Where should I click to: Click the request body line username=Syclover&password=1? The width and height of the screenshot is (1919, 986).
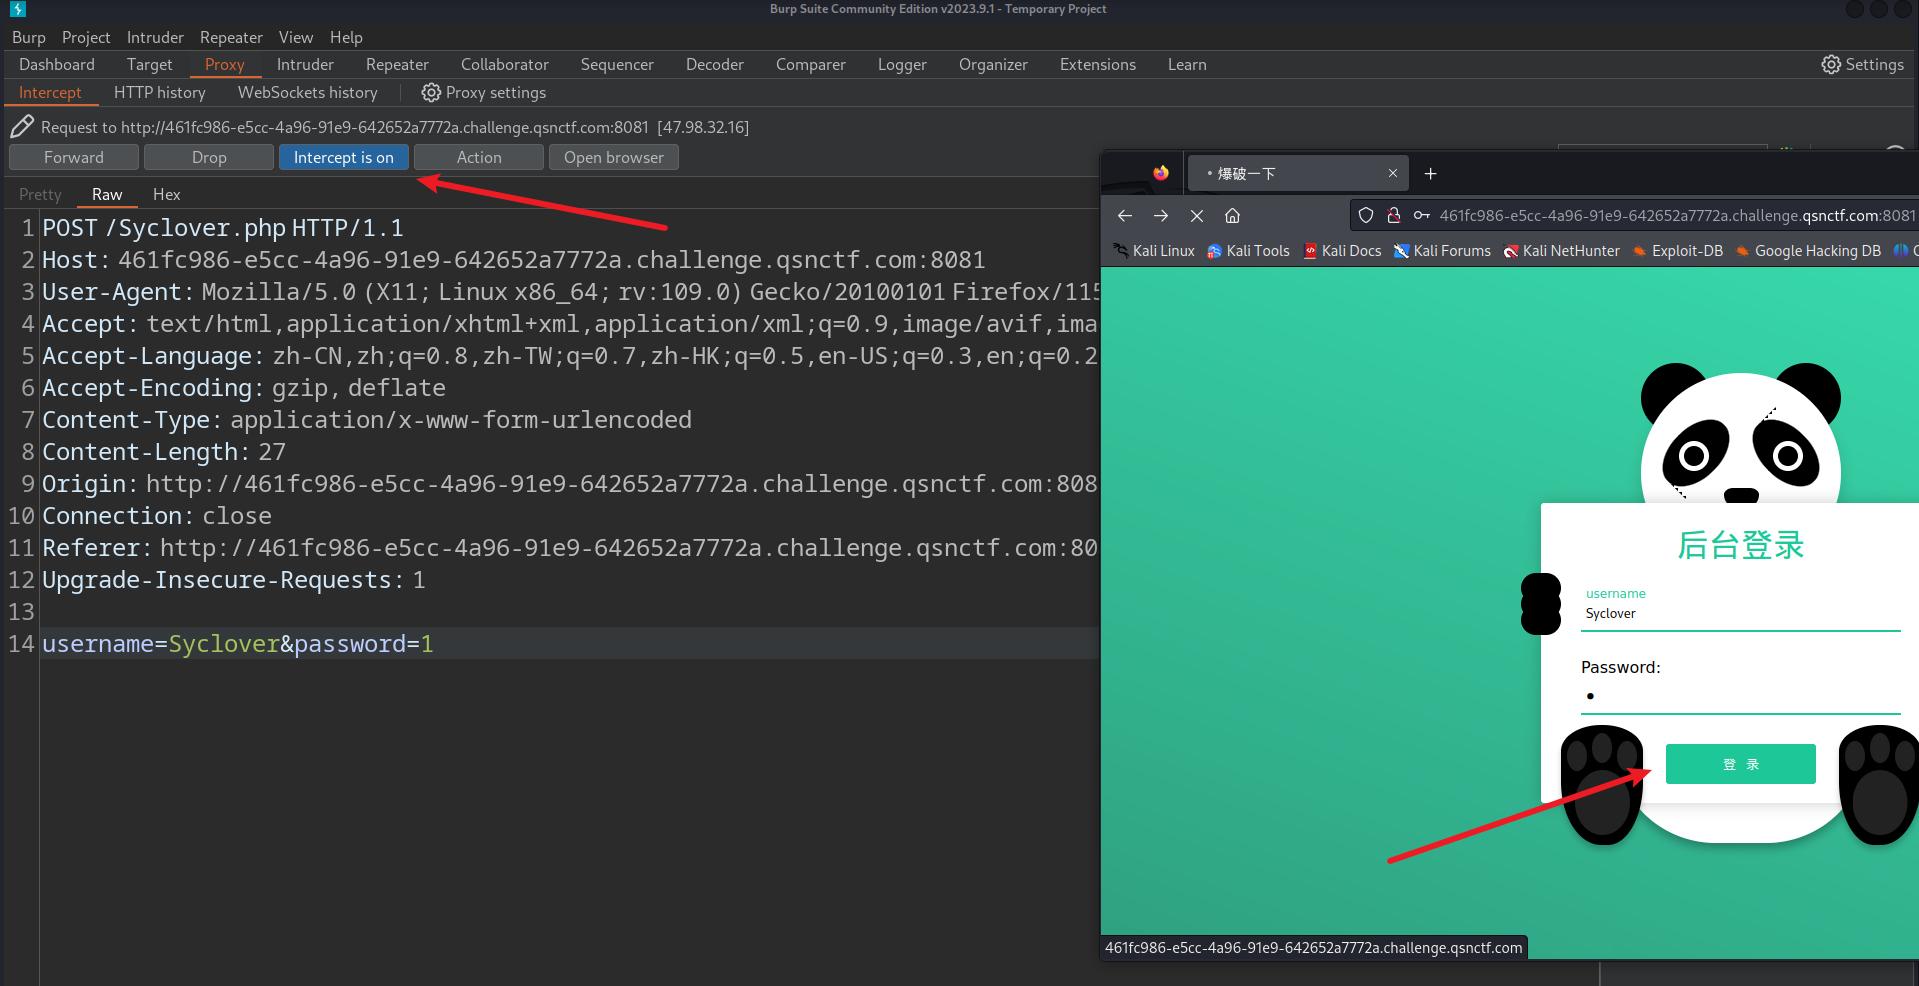[x=238, y=644]
